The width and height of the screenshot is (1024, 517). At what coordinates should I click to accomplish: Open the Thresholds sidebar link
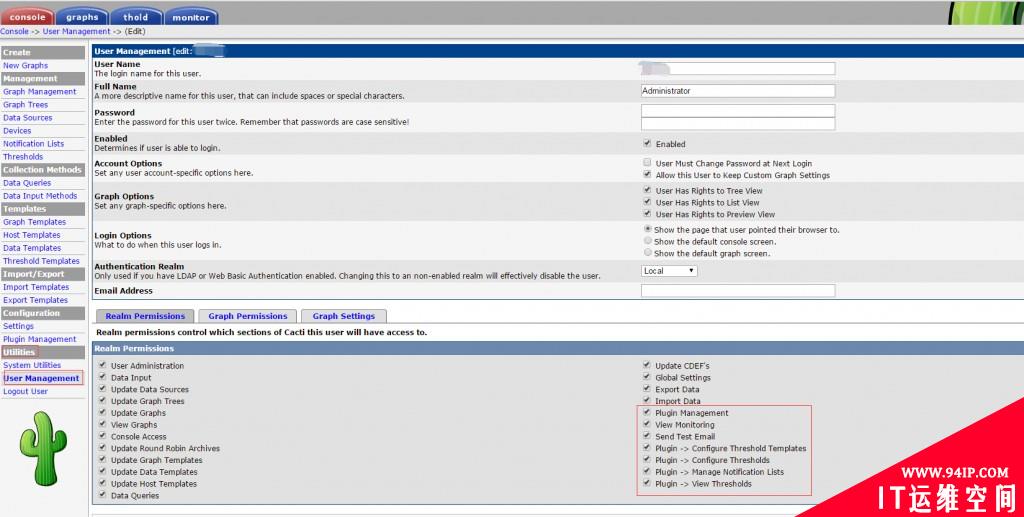pyautogui.click(x=23, y=157)
